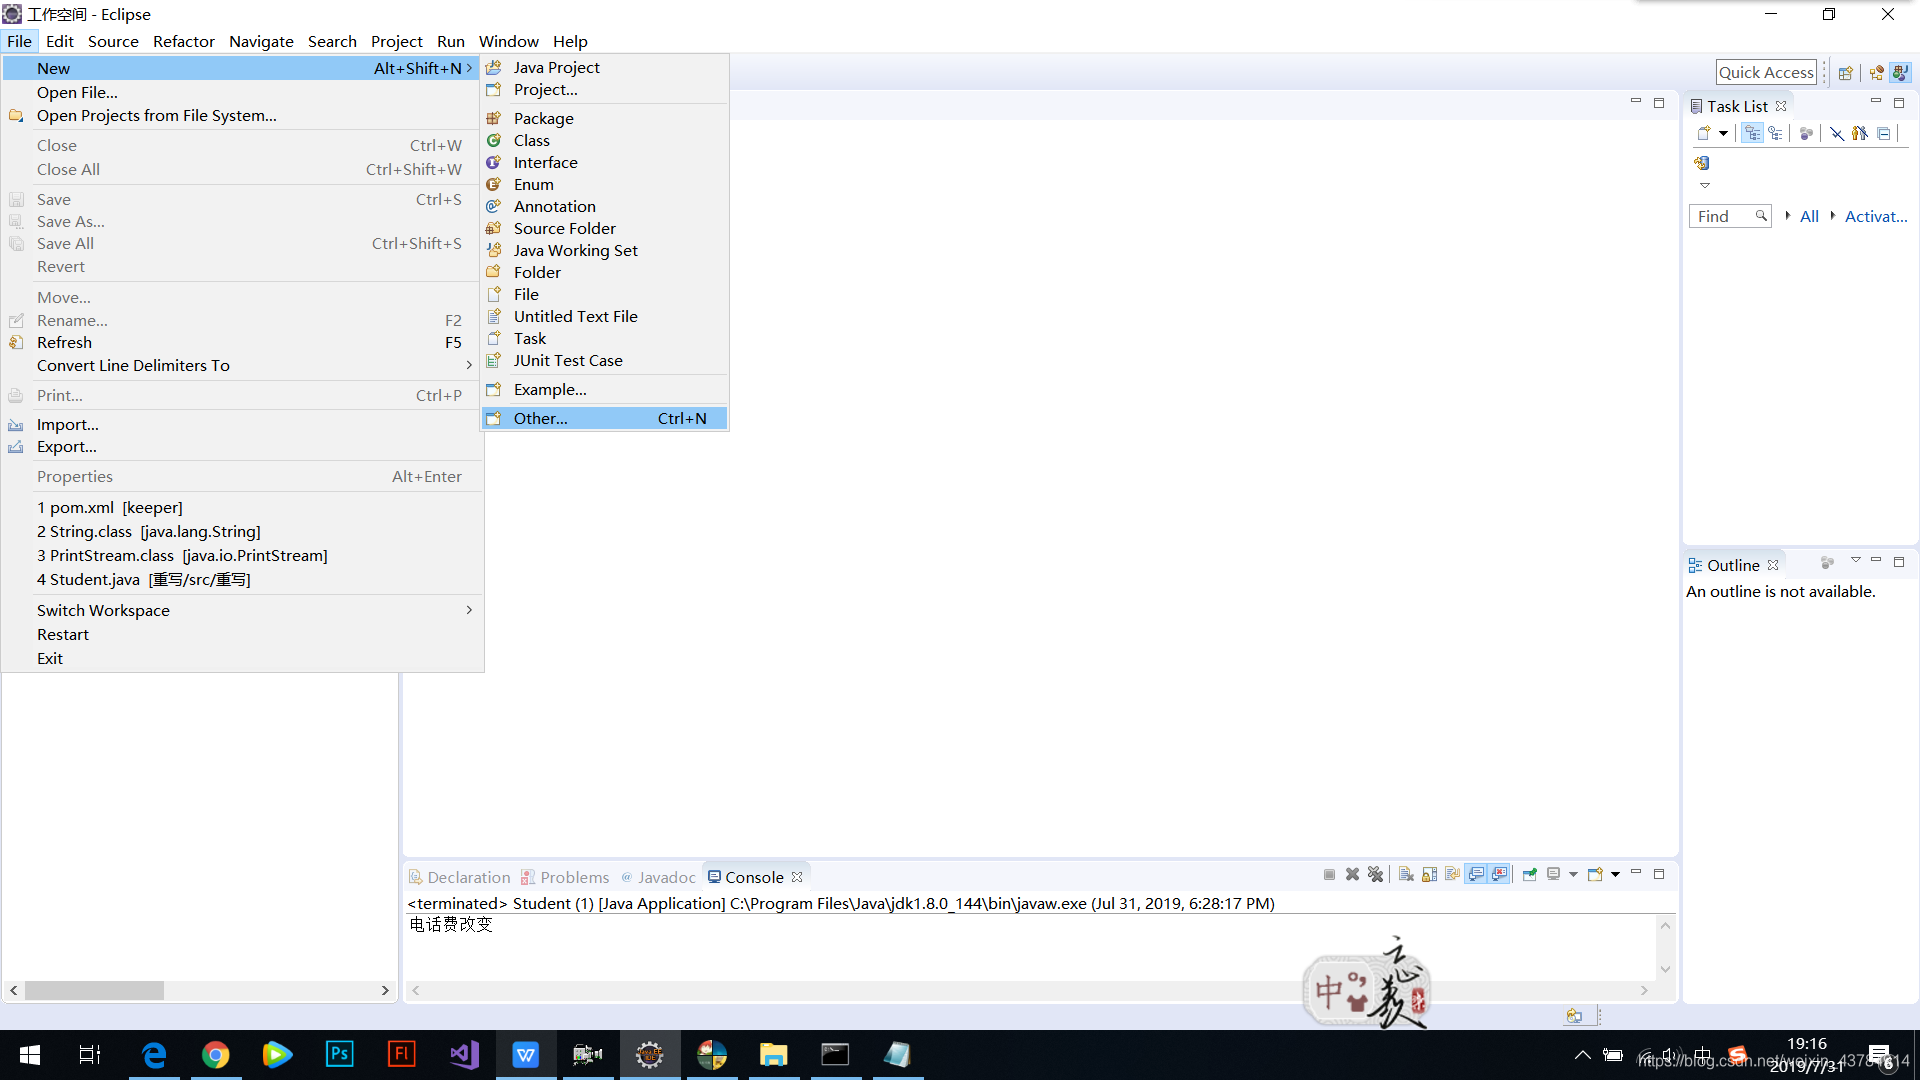1920x1080 pixels.
Task: Click the Windows Start button
Action: click(29, 1055)
